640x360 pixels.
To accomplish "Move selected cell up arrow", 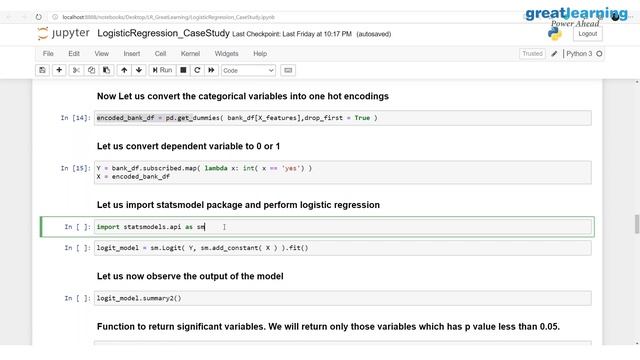I will [x=124, y=70].
